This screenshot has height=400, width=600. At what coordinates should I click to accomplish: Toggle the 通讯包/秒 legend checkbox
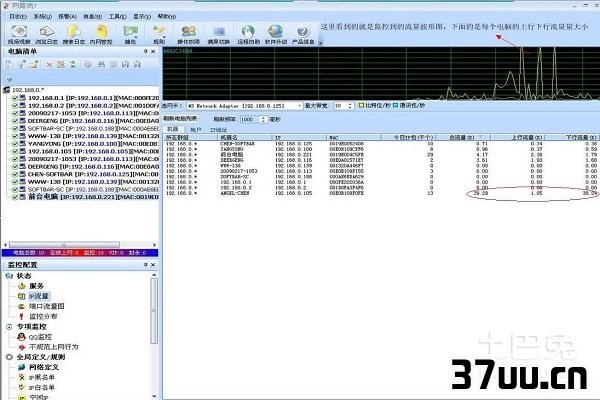tap(395, 105)
